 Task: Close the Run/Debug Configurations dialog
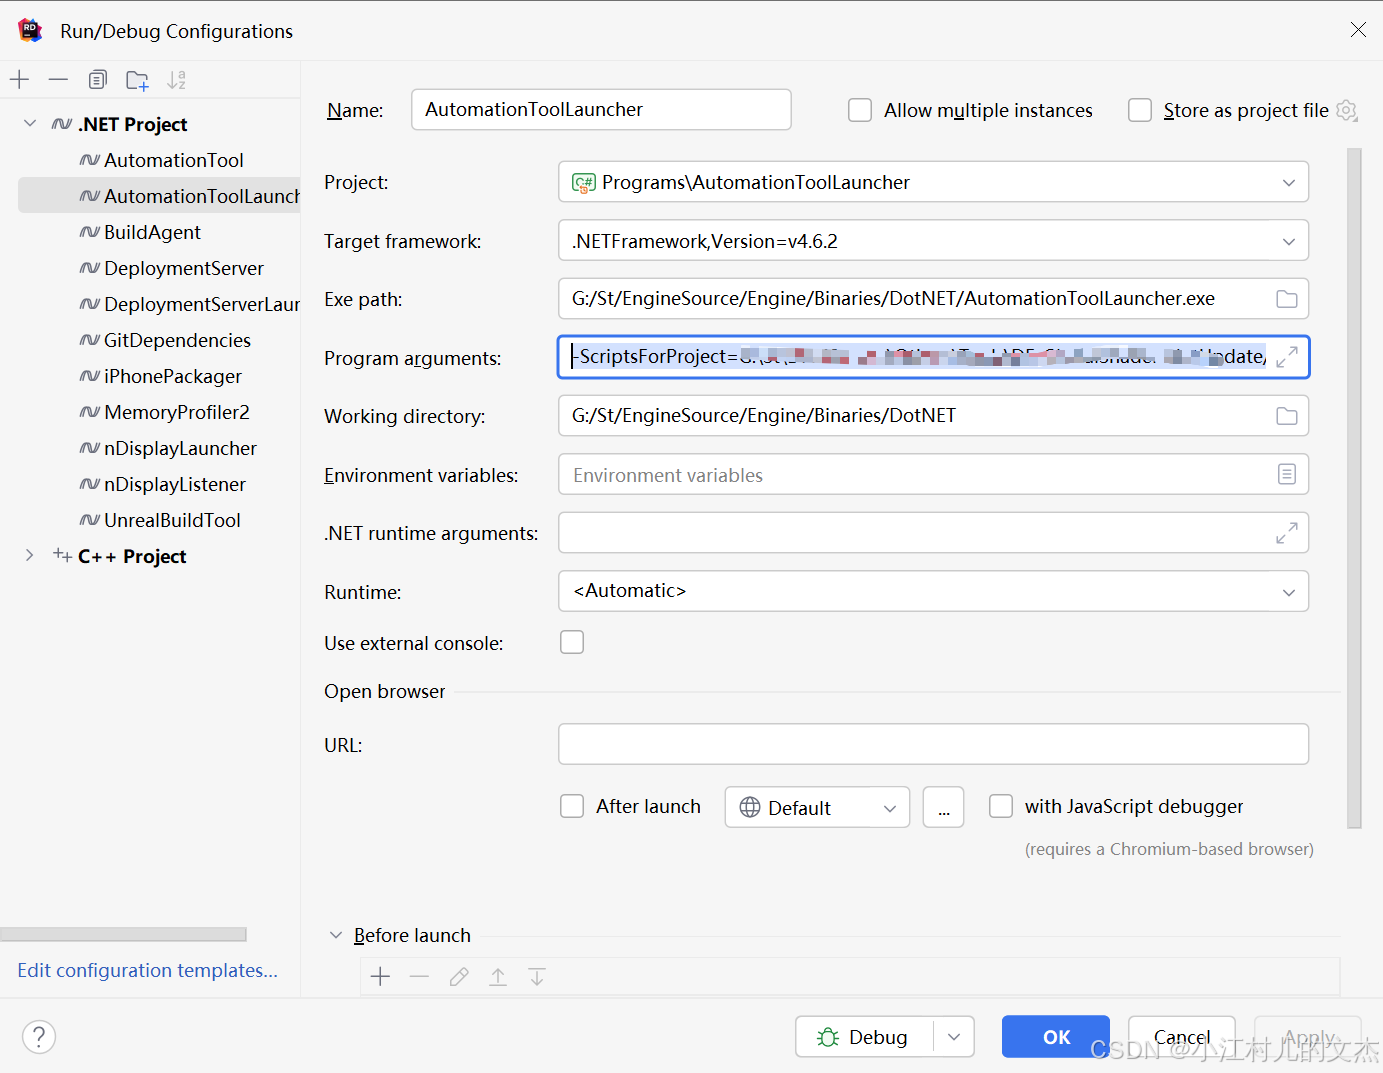click(x=1358, y=30)
